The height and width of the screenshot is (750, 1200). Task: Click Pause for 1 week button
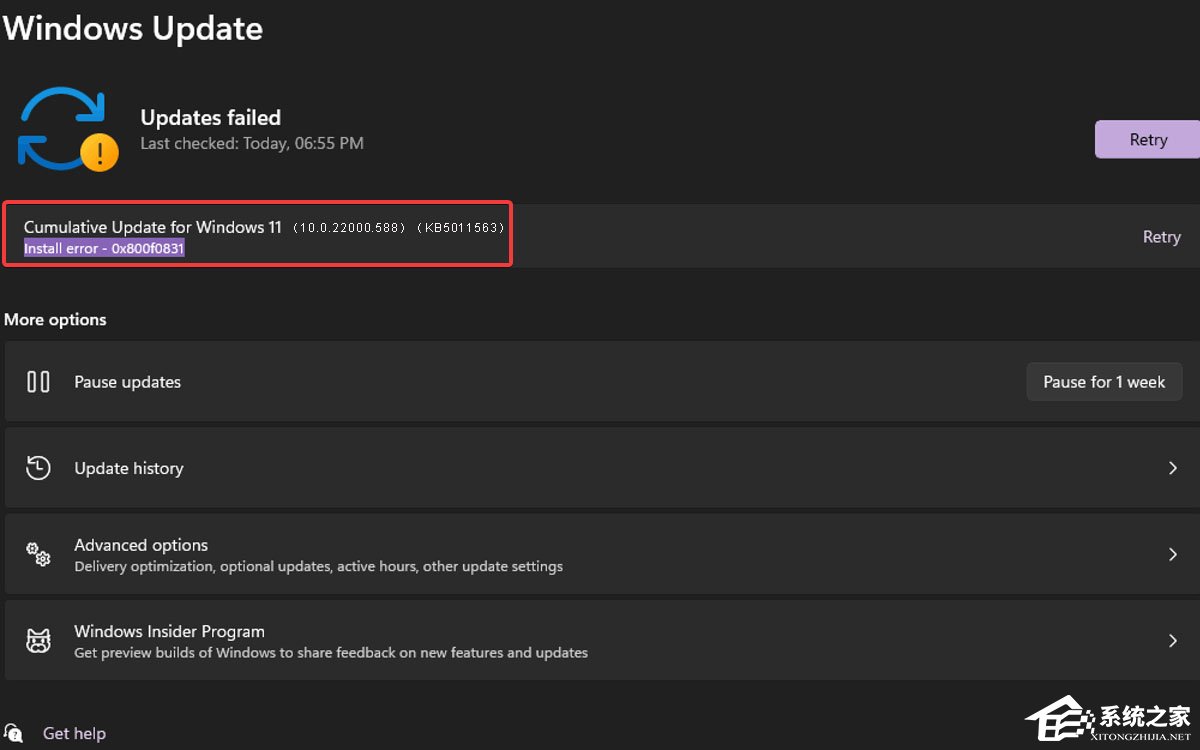tap(1104, 382)
